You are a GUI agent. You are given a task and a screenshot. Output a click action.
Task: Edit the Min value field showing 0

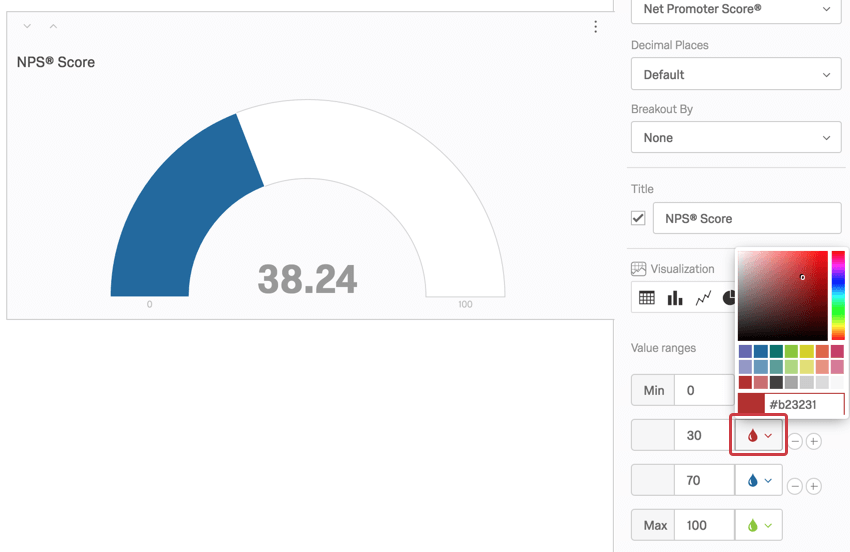704,390
